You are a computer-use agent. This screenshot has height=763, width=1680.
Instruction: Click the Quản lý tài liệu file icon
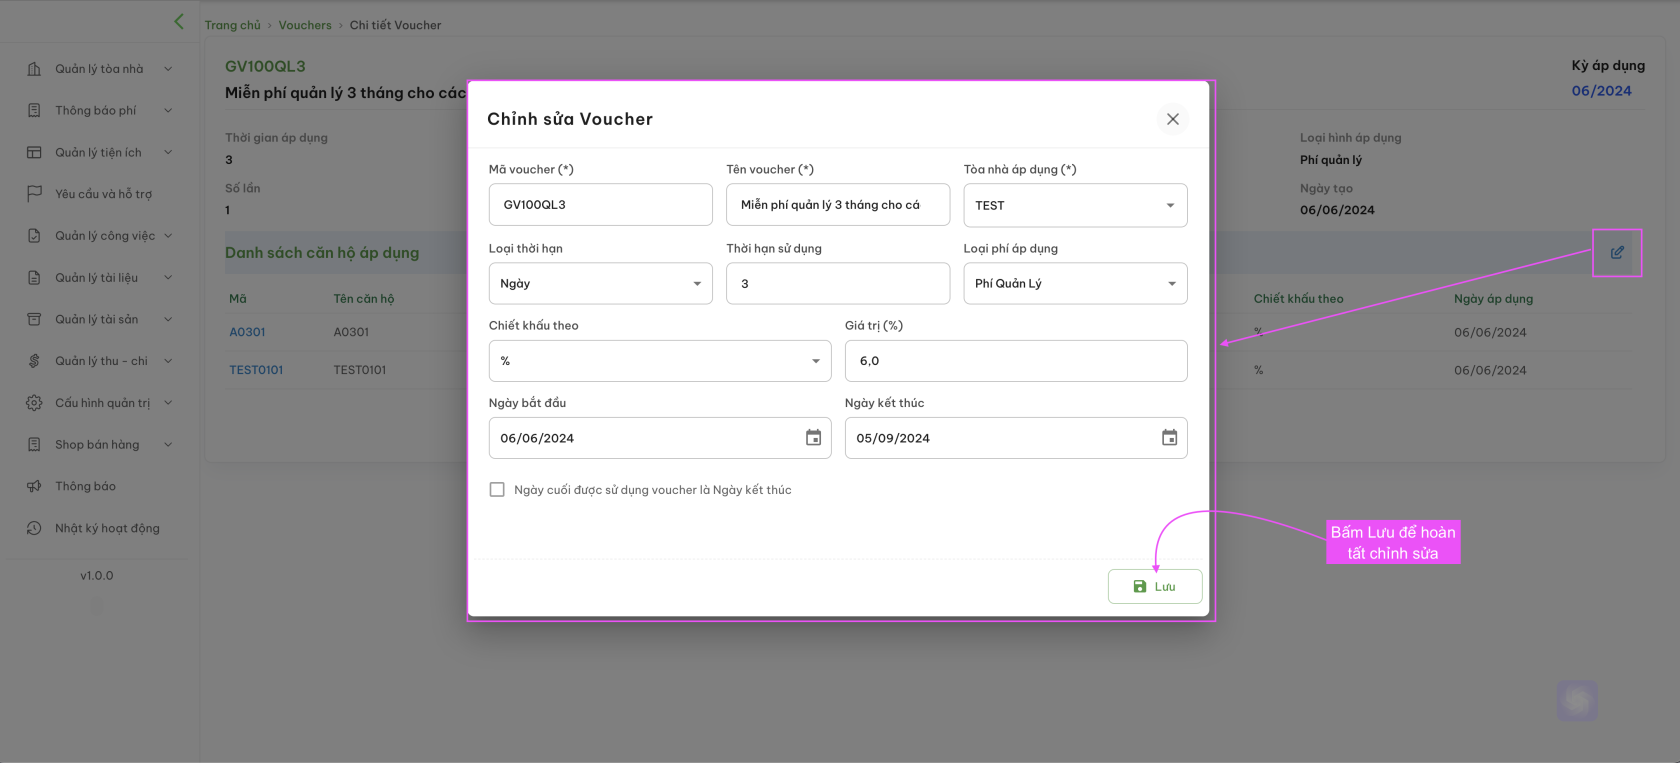pos(34,278)
